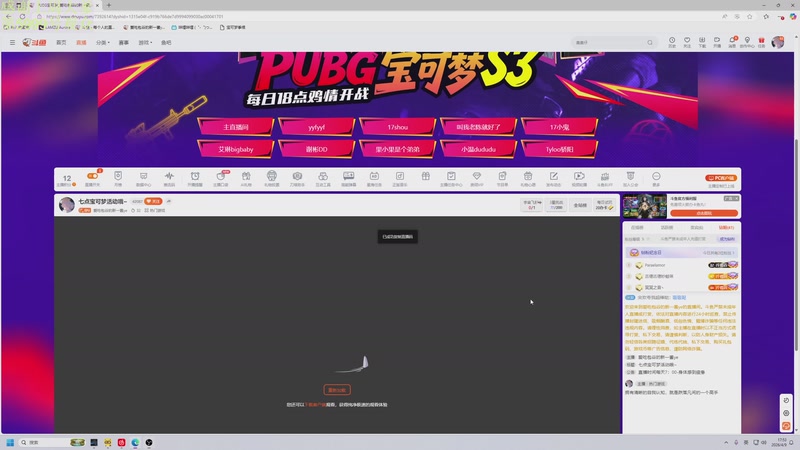The width and height of the screenshot is (800, 450).
Task: Open 小温dududu's room from the banner
Action: [x=478, y=149]
